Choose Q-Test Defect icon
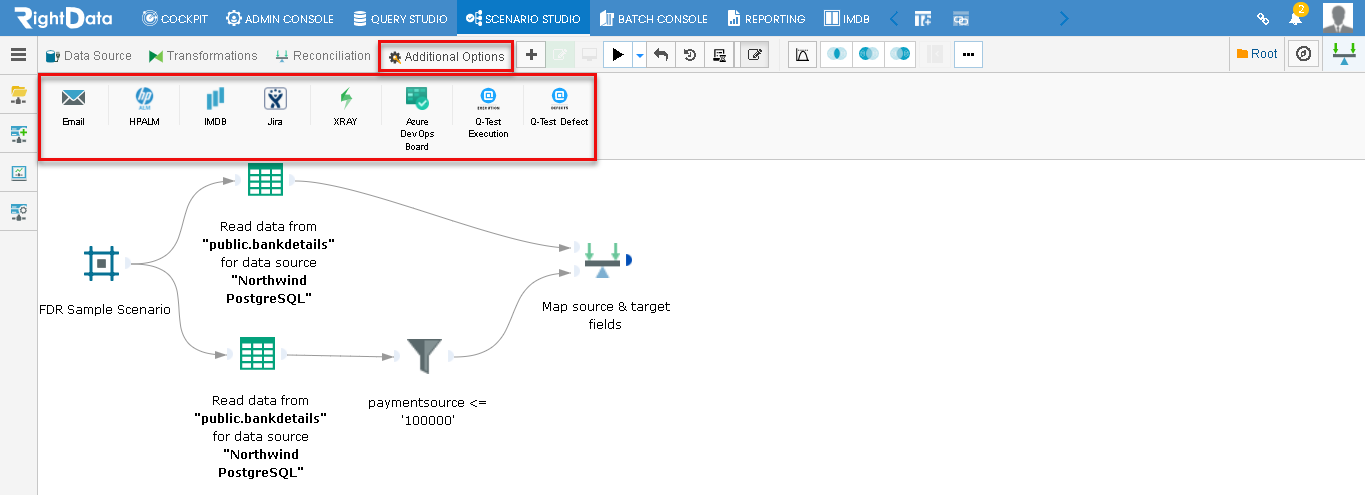The image size is (1365, 495). tap(559, 98)
